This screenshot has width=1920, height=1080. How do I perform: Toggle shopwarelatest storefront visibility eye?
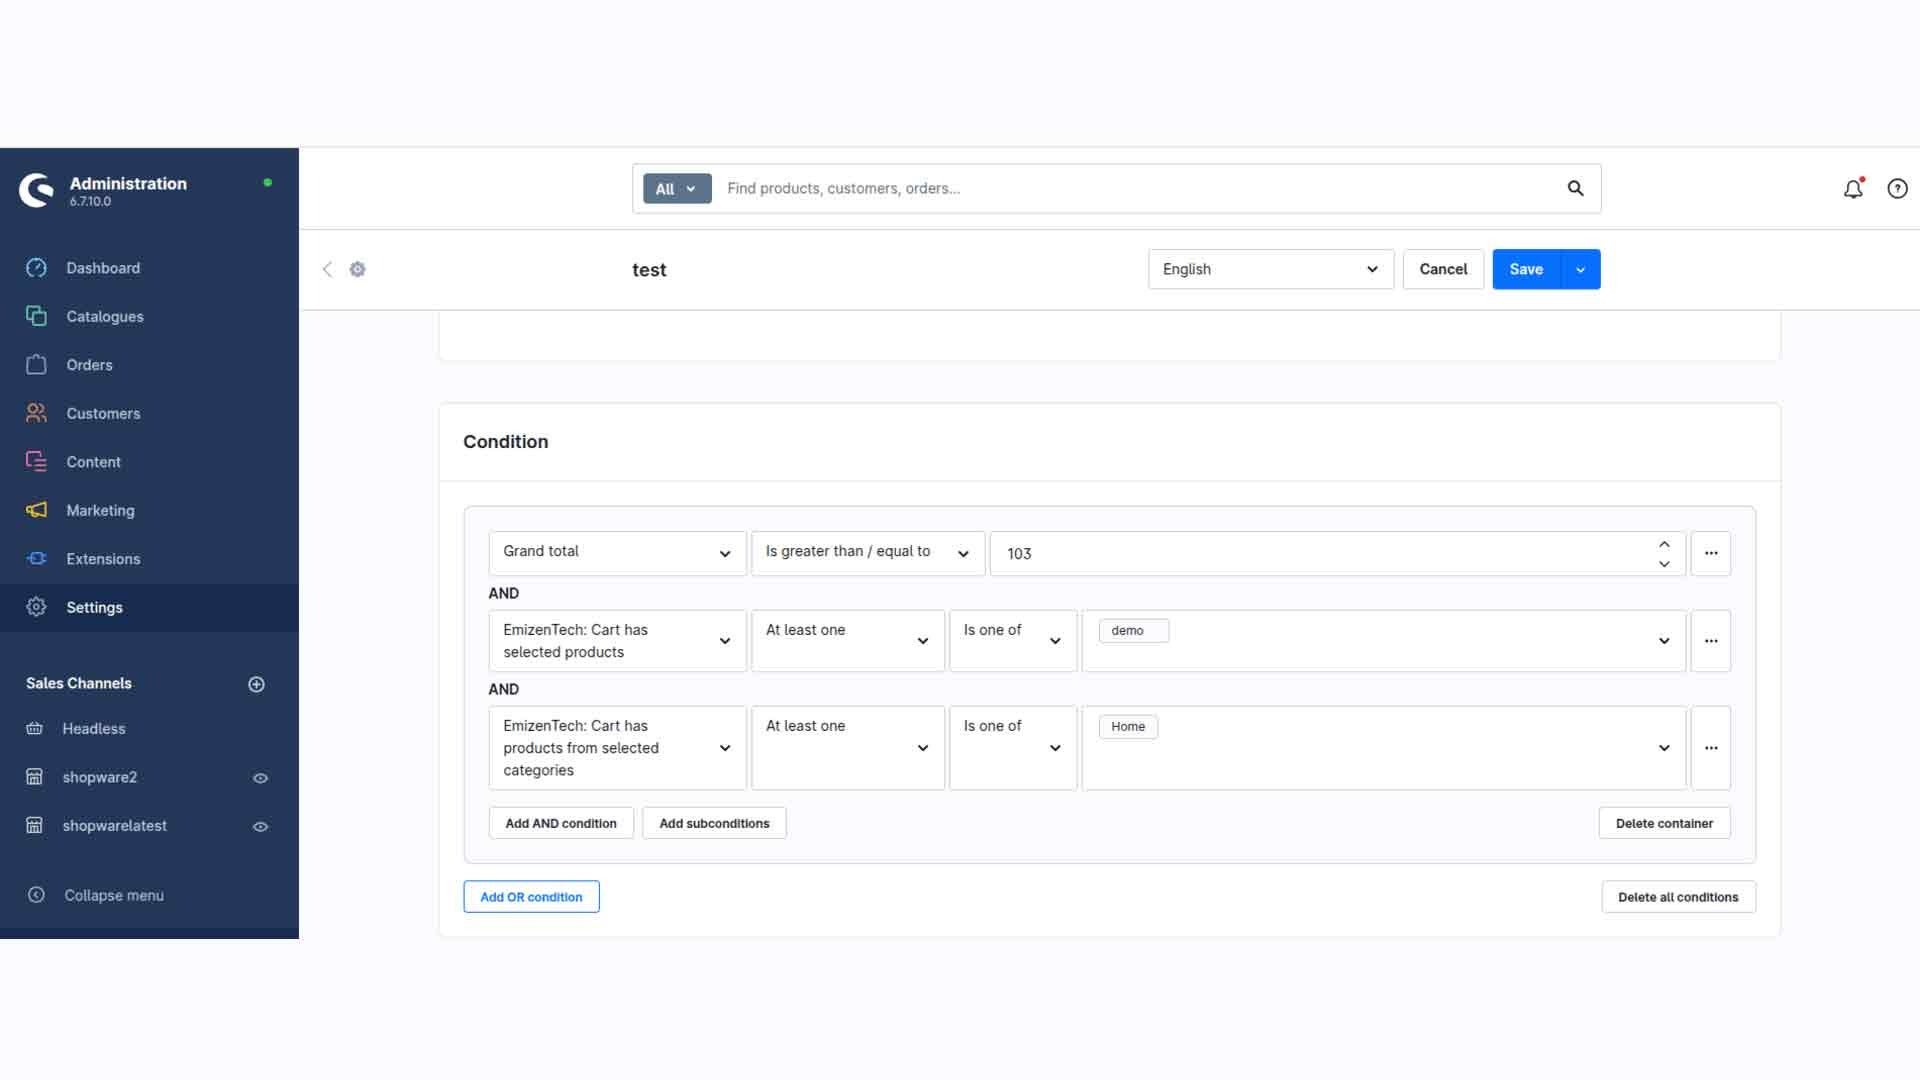point(260,827)
